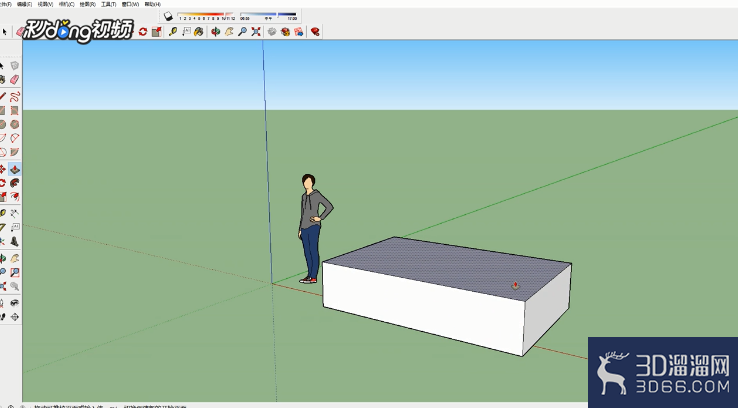Select the Dimension tool in side toolbar

pos(15,214)
